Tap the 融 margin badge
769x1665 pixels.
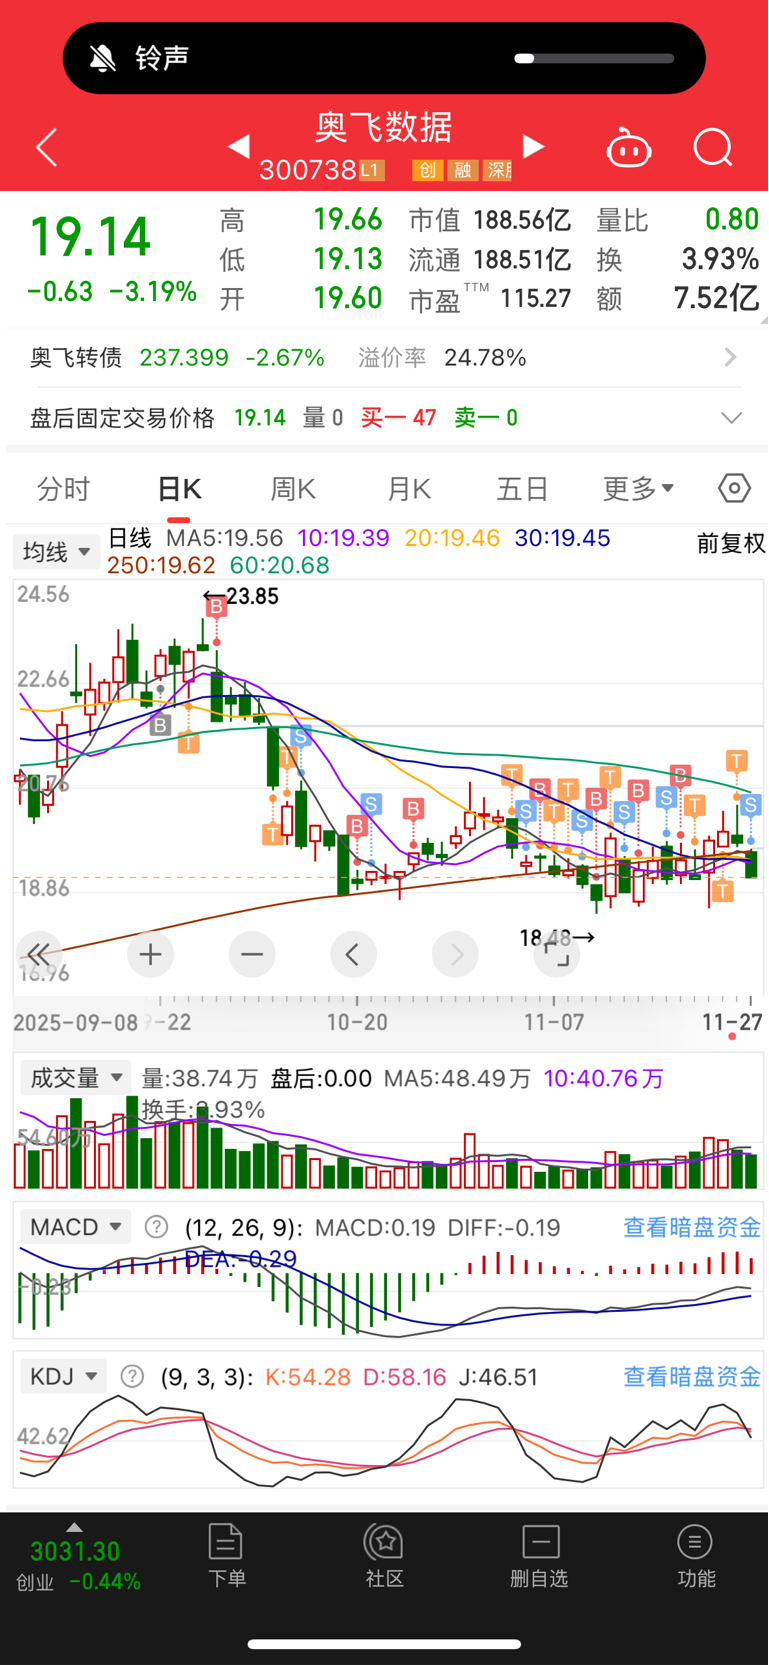click(x=462, y=170)
